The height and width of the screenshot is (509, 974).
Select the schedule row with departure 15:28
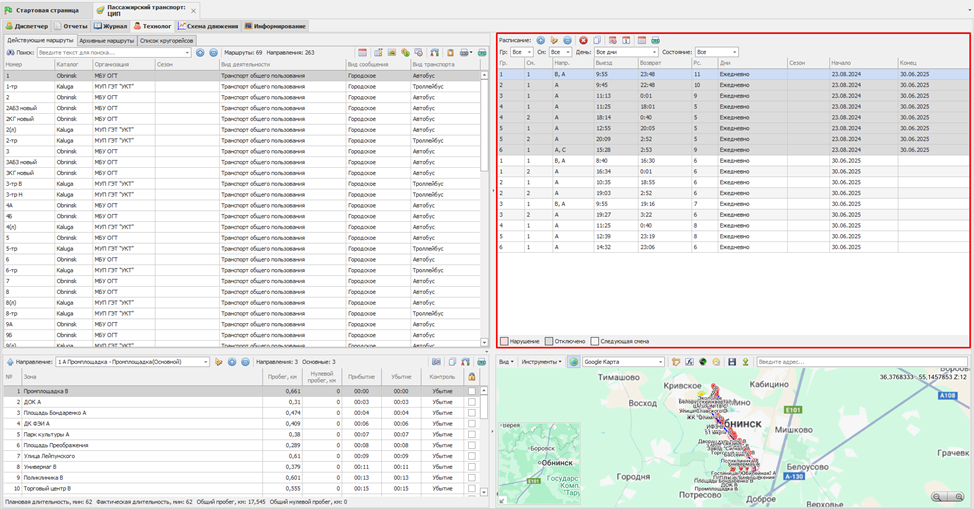click(733, 150)
